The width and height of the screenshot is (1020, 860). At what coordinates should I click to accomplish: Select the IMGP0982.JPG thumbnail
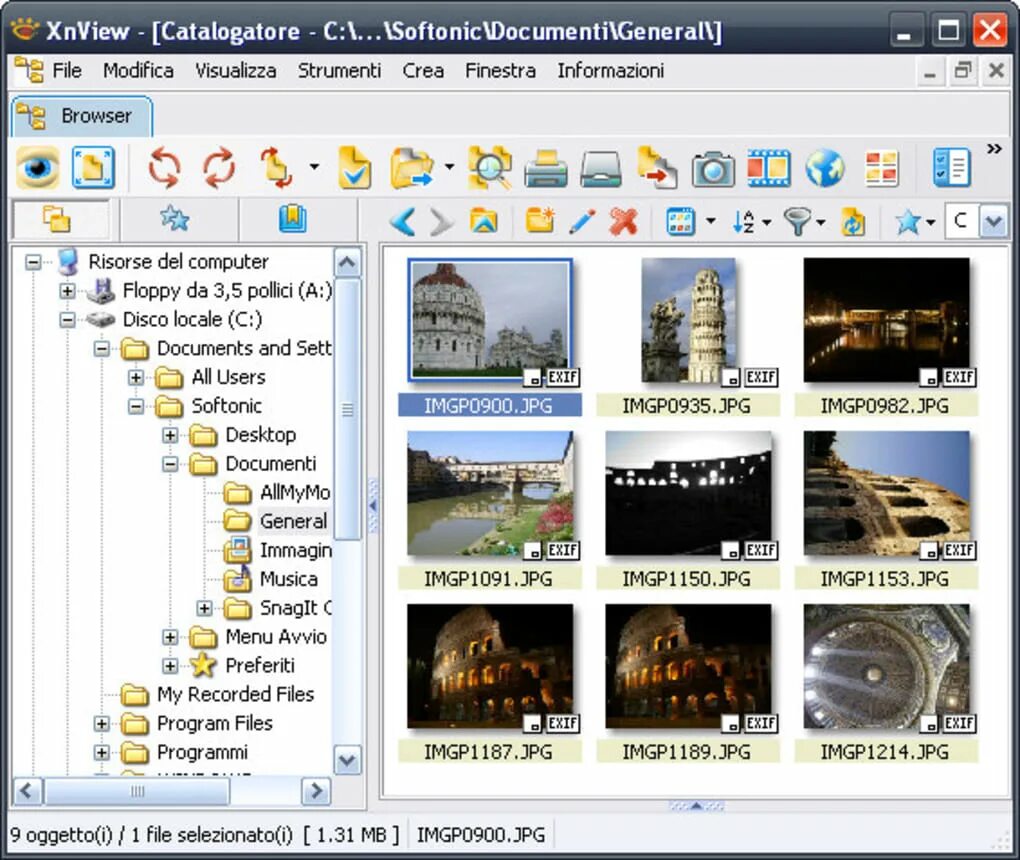[887, 321]
